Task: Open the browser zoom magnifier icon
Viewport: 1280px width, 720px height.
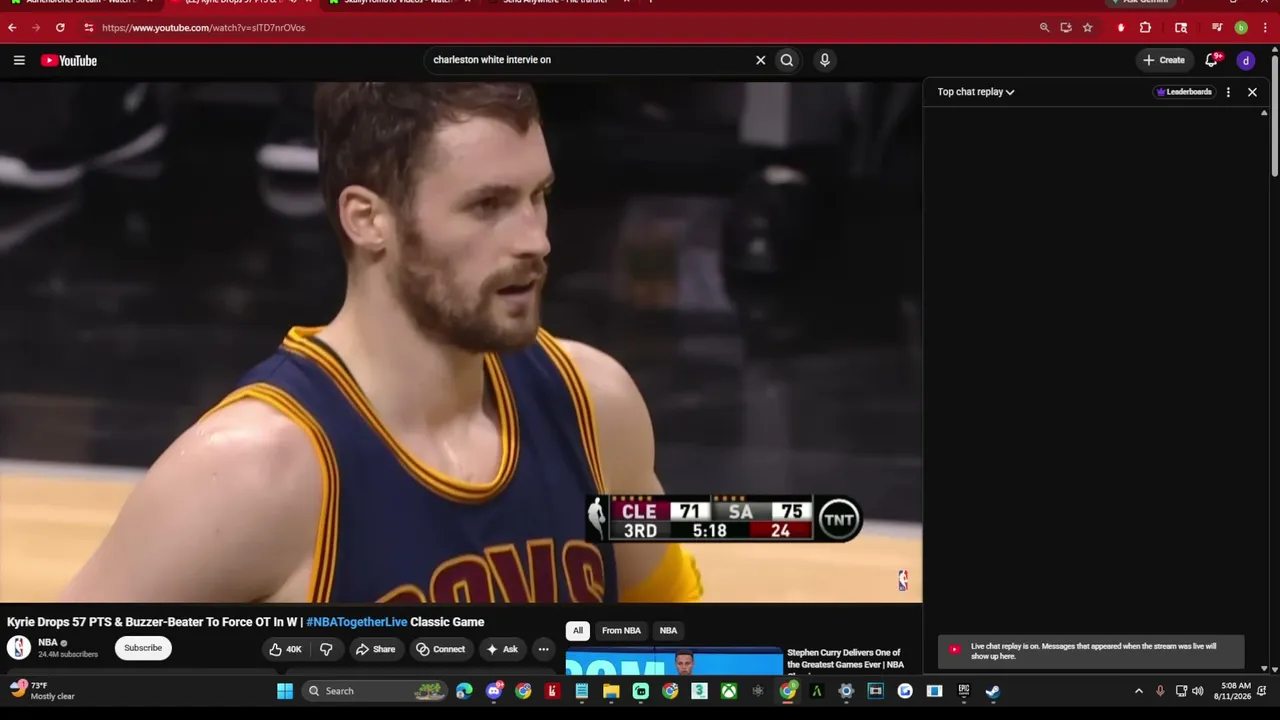Action: click(1044, 28)
